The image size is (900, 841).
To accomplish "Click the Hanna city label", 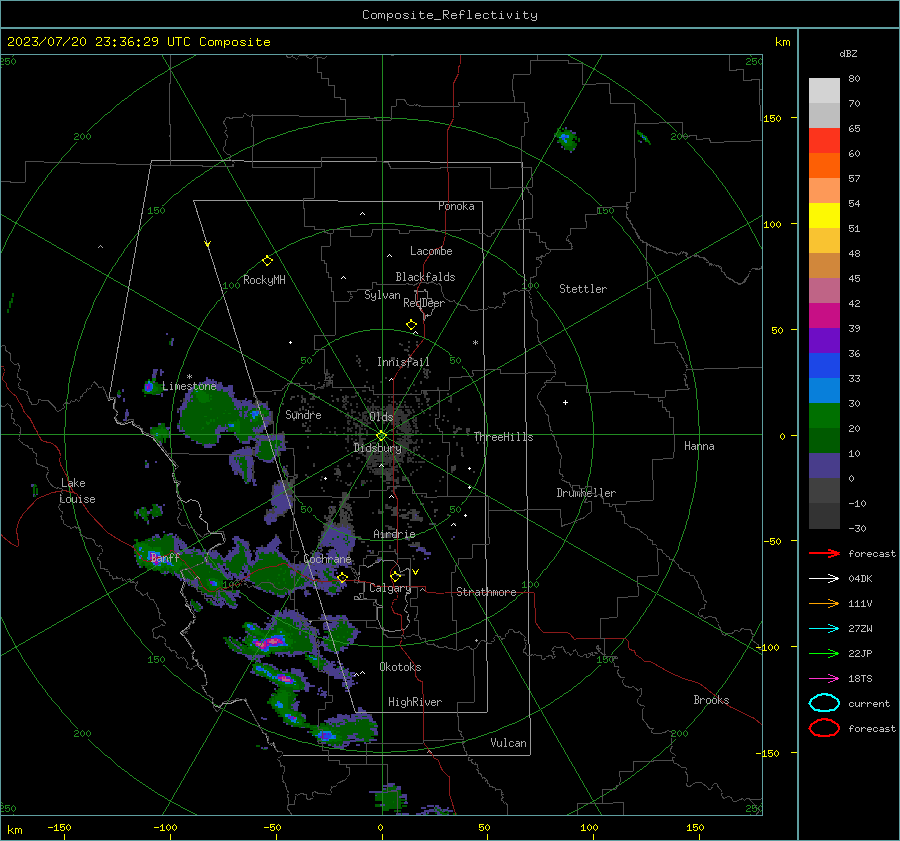I will tap(699, 446).
